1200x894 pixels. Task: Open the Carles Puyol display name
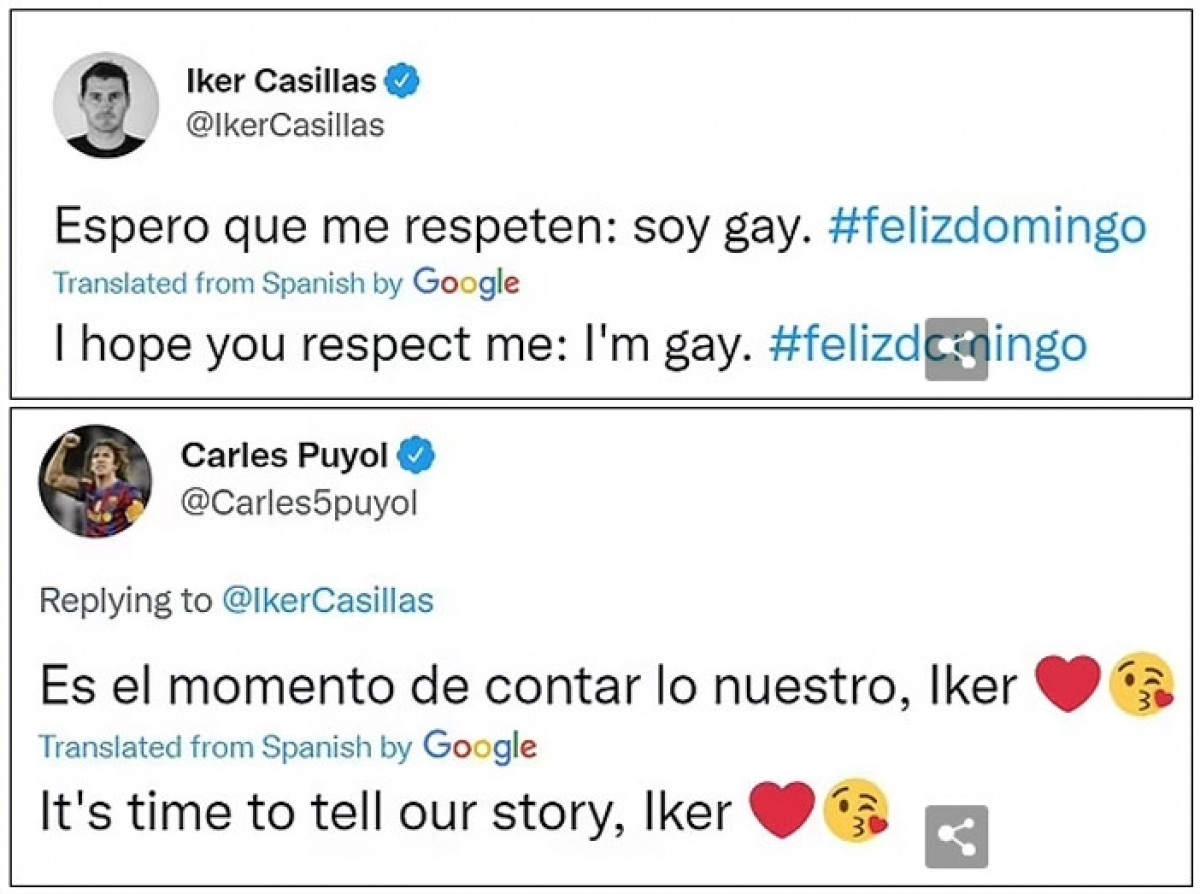click(284, 457)
